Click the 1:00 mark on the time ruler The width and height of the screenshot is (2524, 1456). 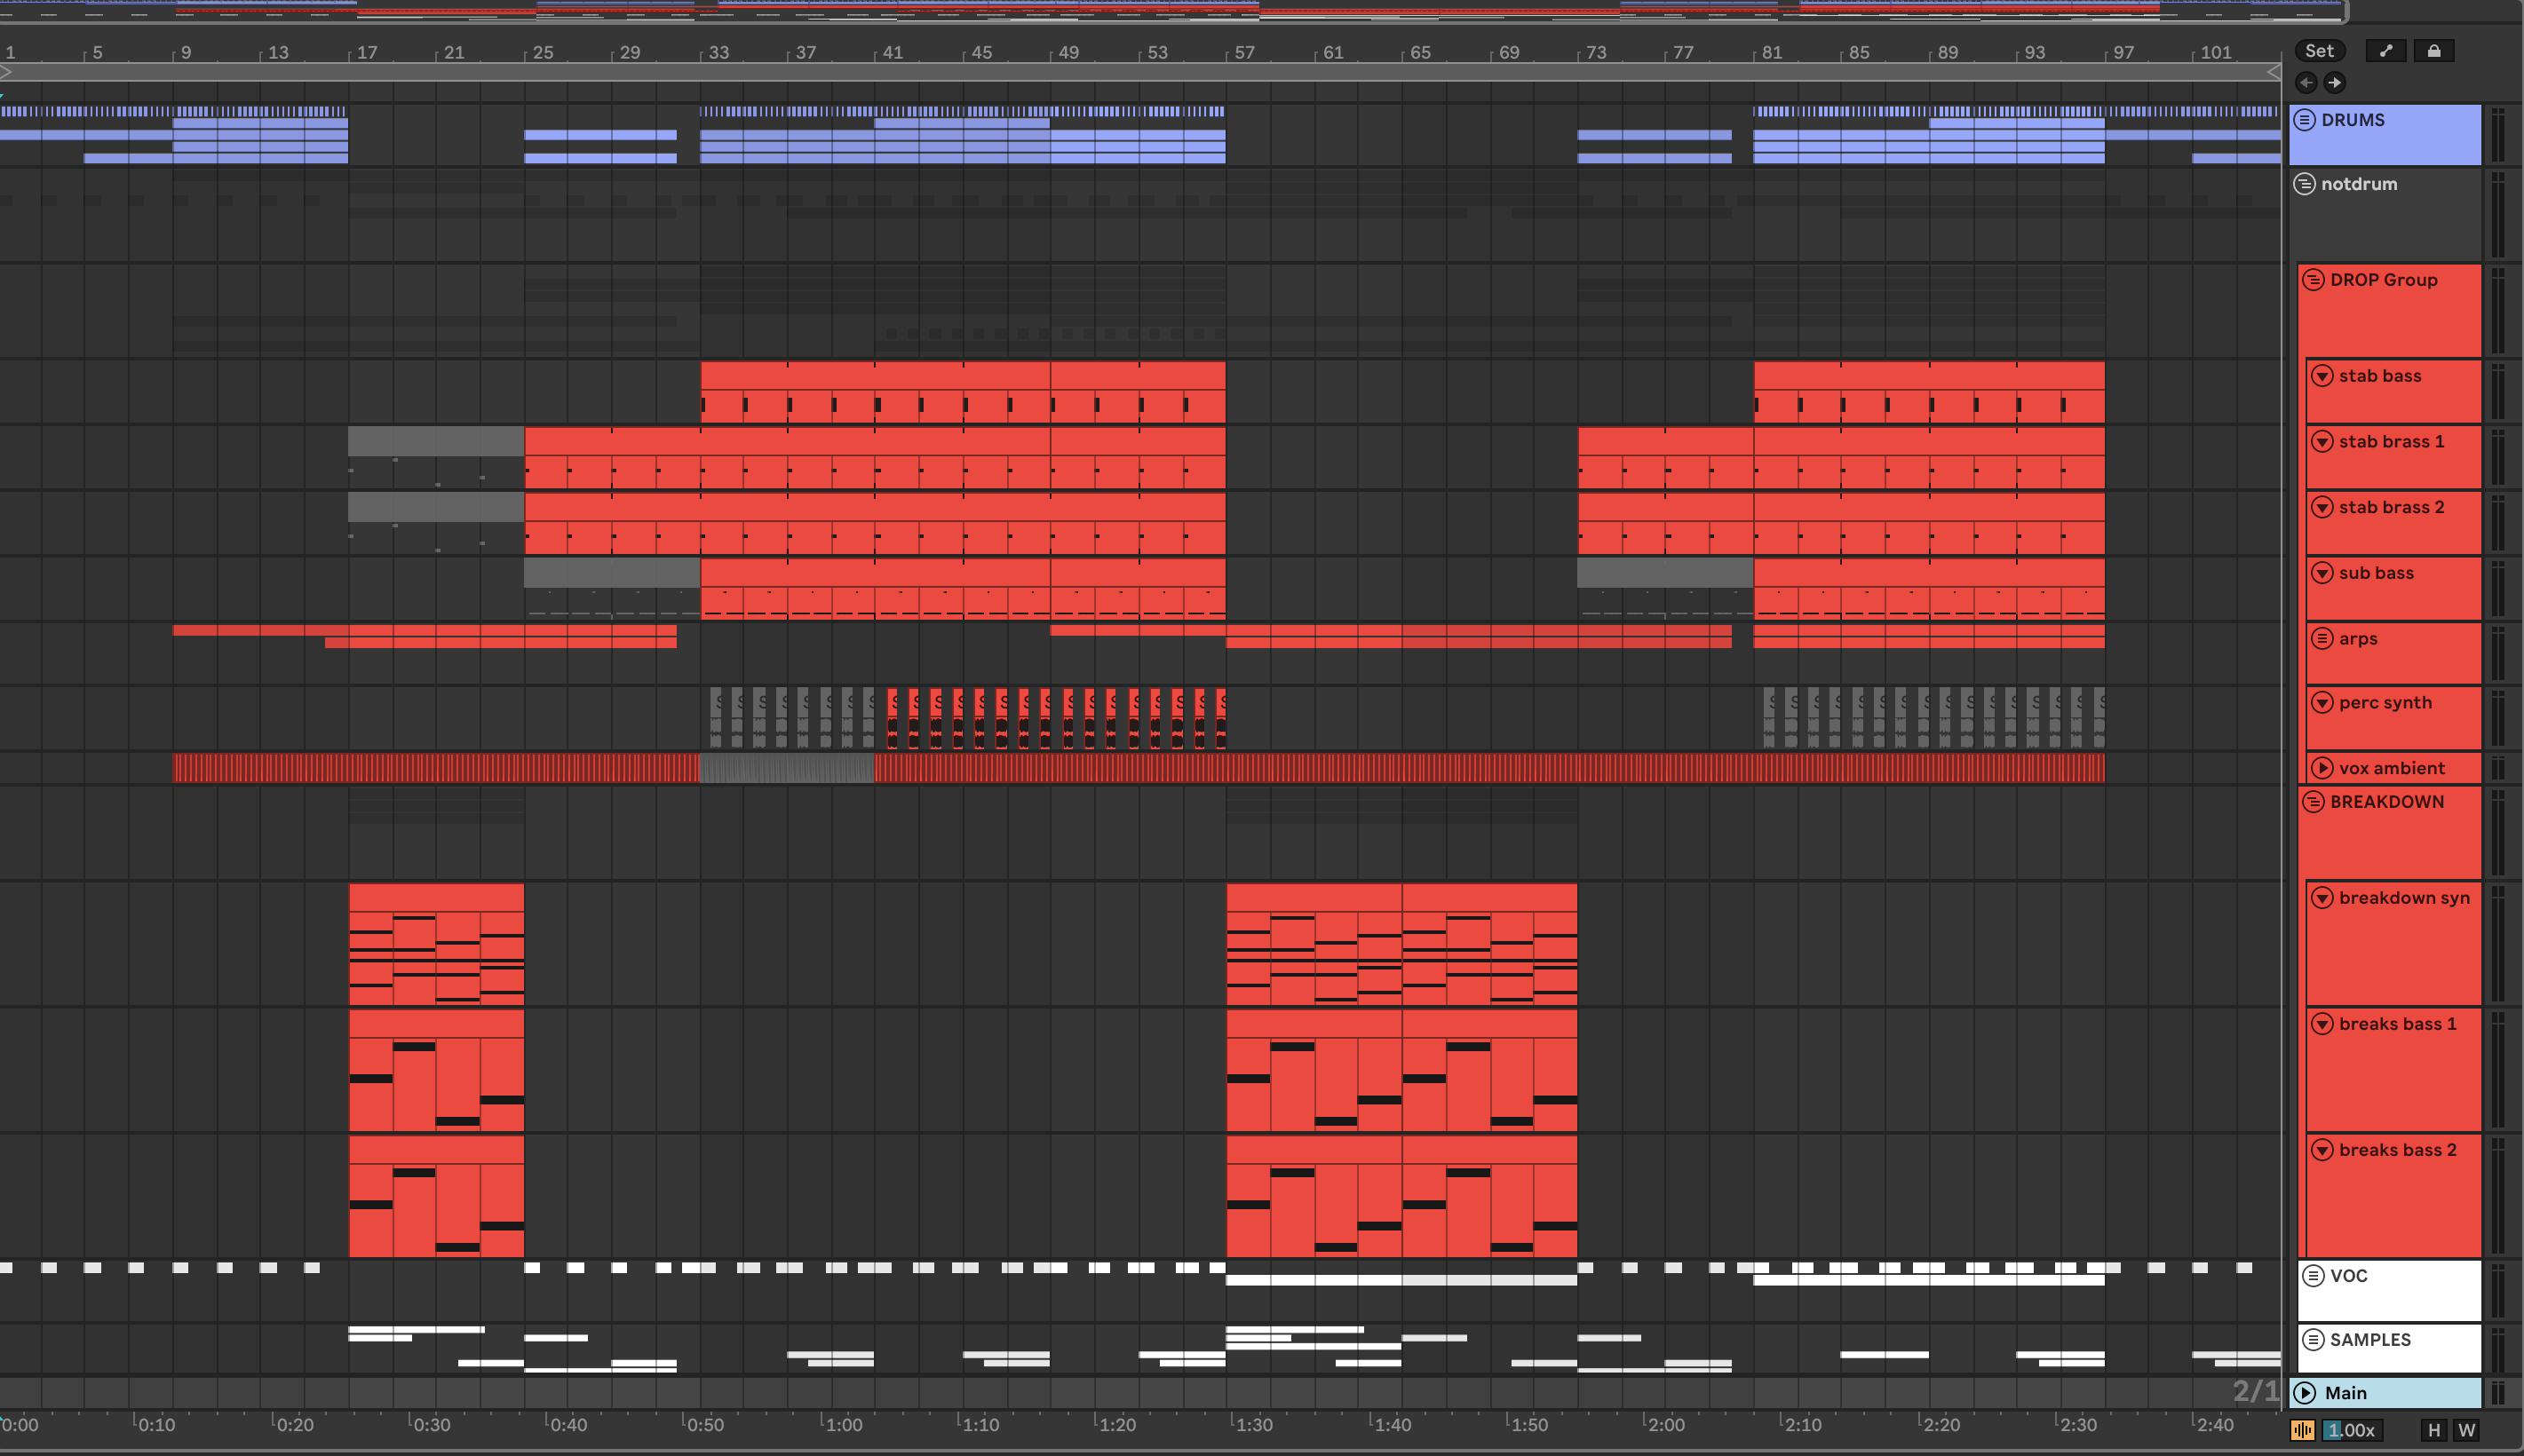point(841,1424)
